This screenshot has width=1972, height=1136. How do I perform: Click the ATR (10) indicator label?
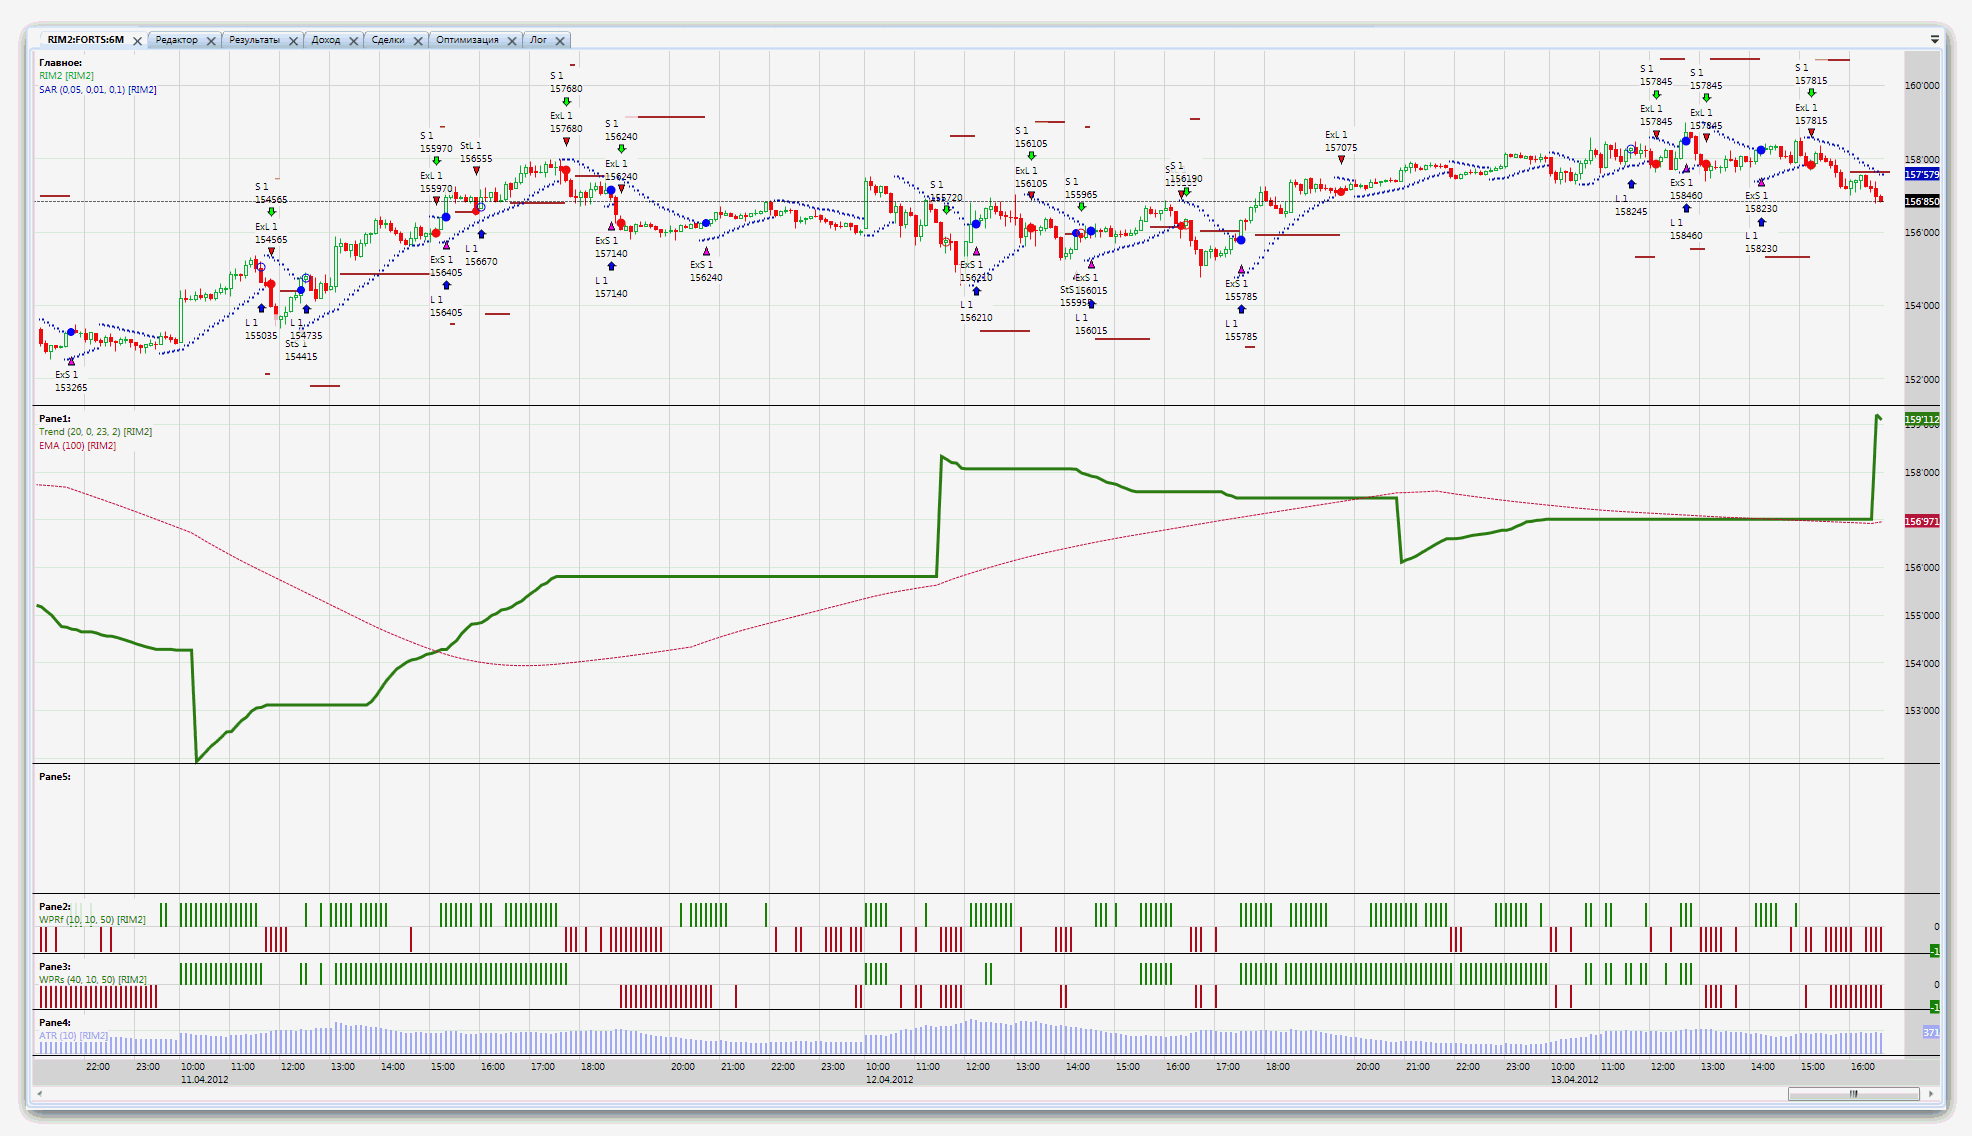73,1035
